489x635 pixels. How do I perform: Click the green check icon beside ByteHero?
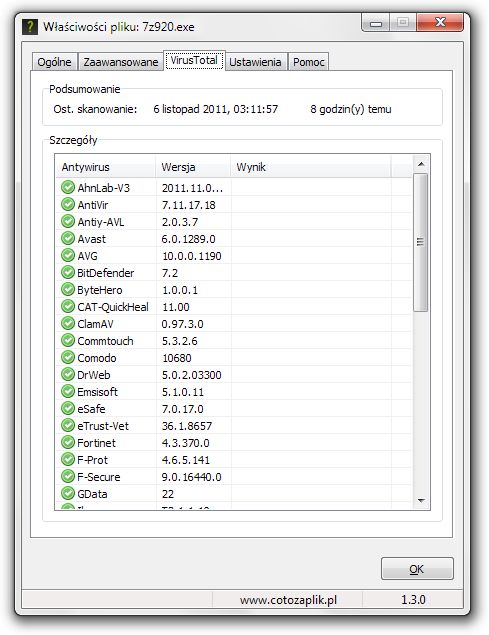[x=68, y=290]
